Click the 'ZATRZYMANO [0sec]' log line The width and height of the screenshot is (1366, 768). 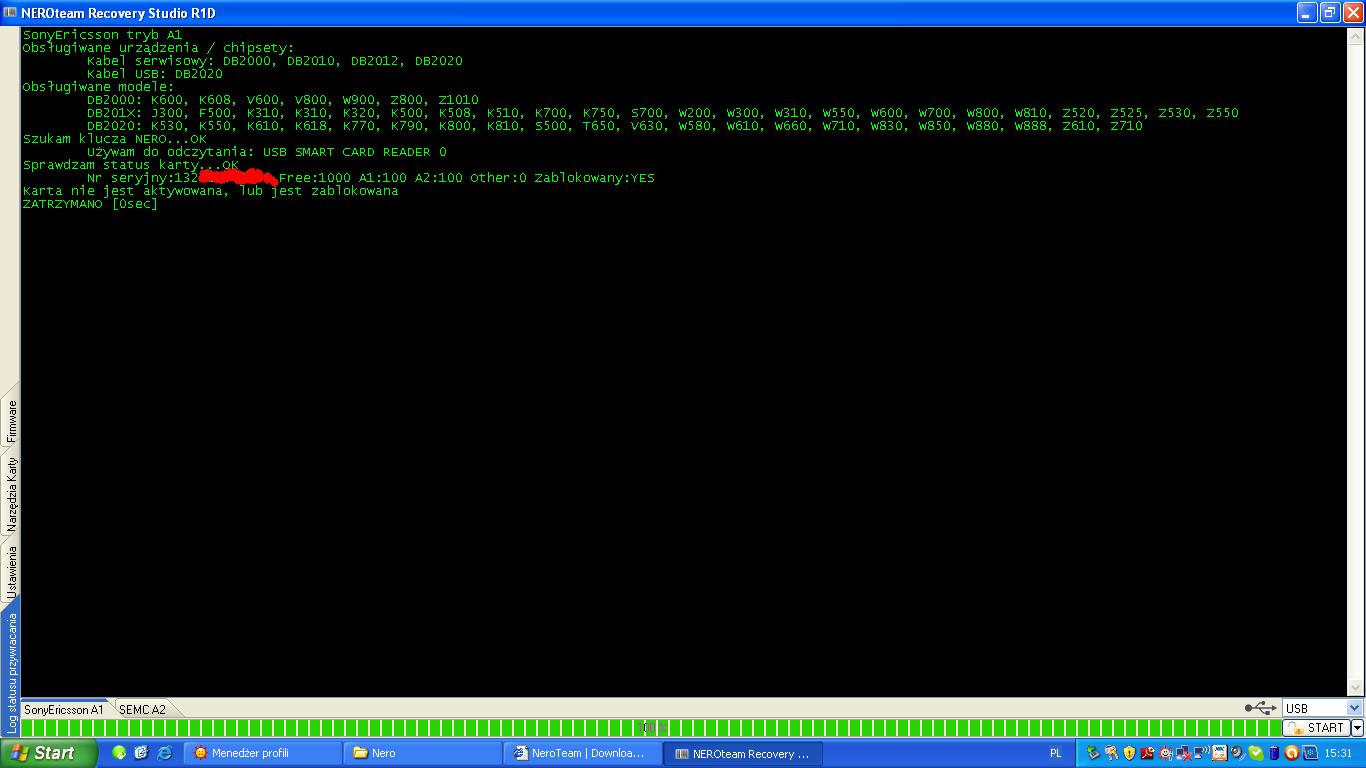90,204
